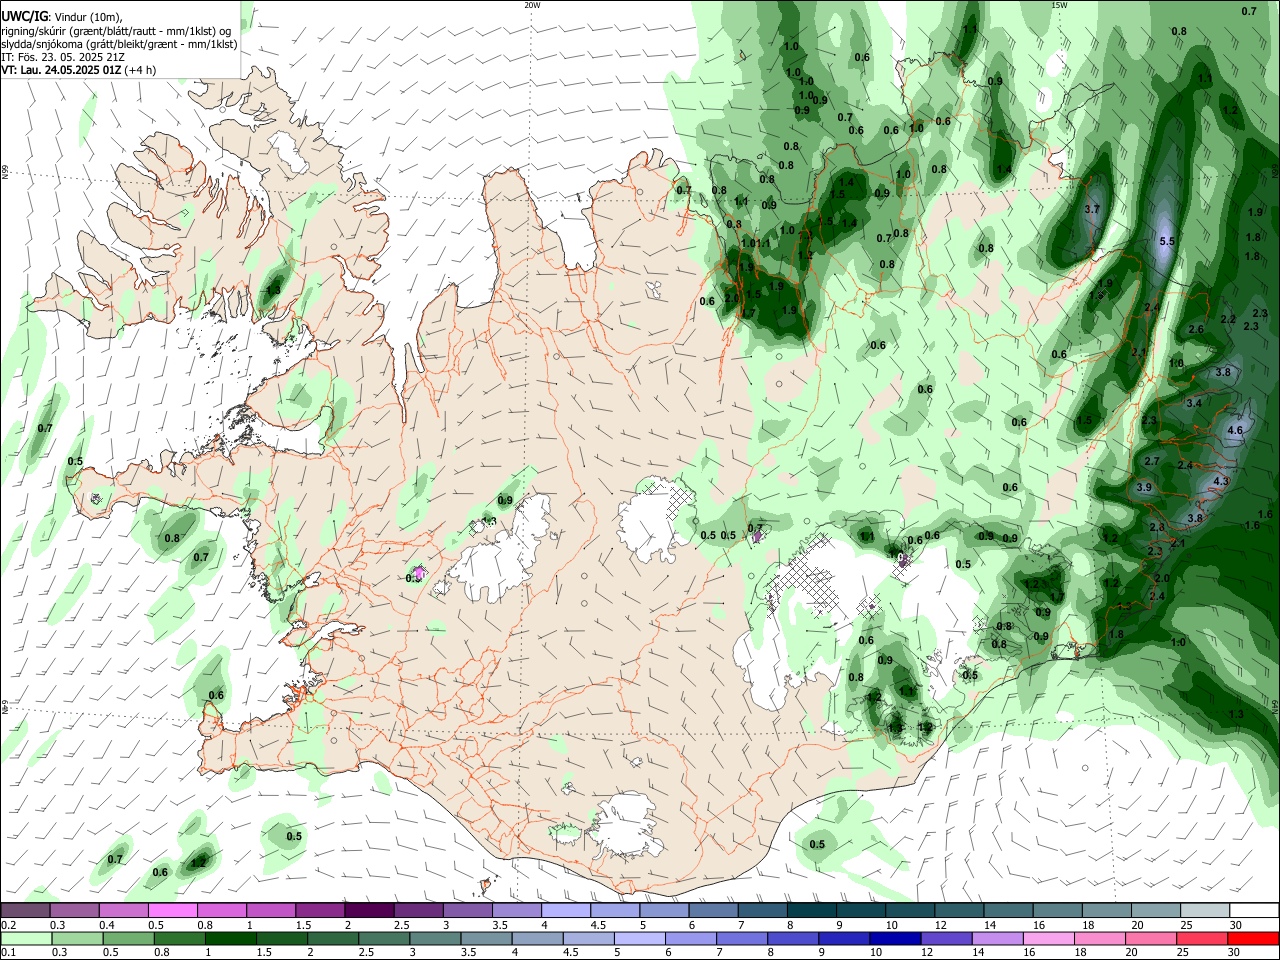The image size is (1280, 960).
Task: Click the 5.5 precipitation value on the map
Action: point(1167,242)
